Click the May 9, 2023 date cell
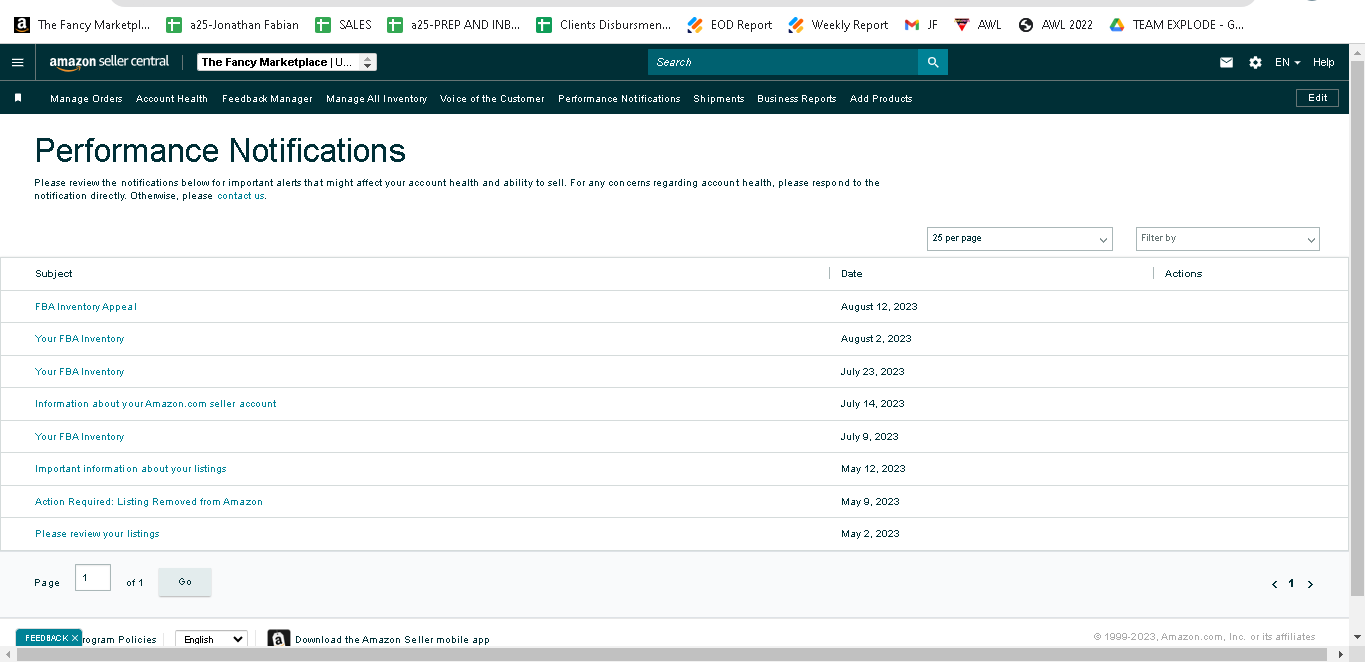1365x662 pixels. pos(870,502)
